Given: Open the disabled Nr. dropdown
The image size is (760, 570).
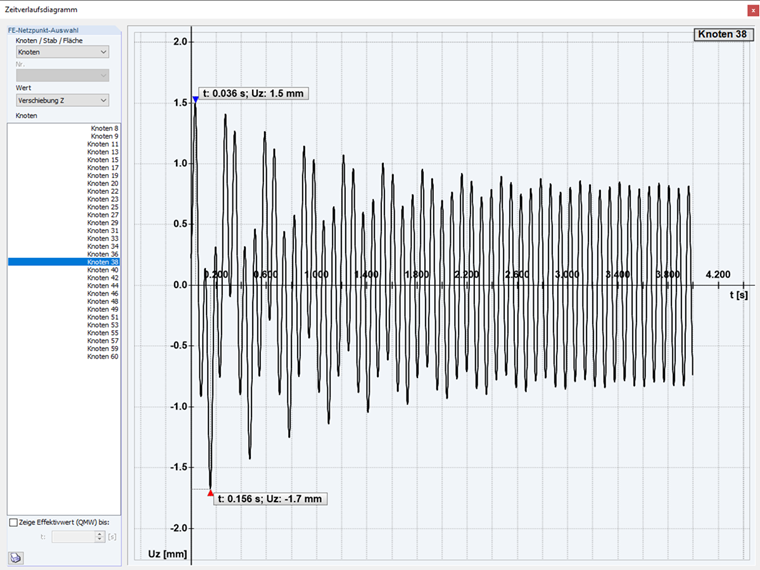Looking at the screenshot, I should 63,75.
